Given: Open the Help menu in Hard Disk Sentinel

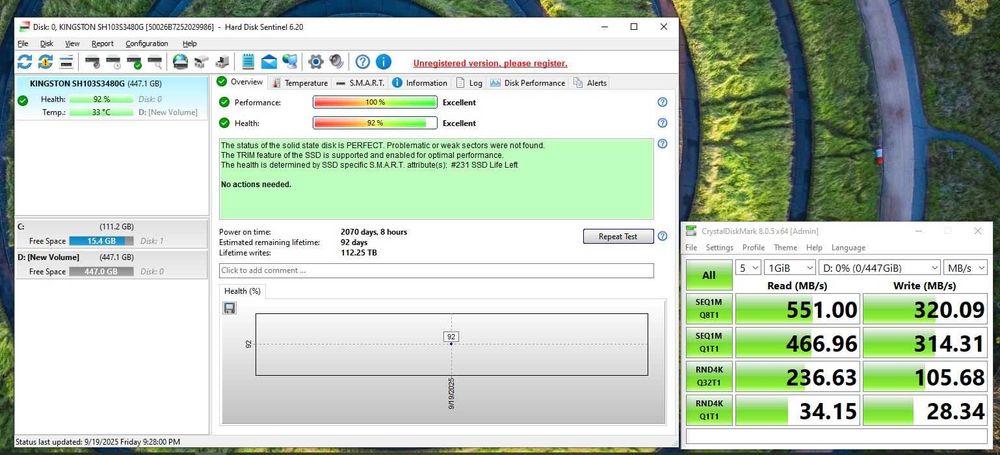Looking at the screenshot, I should click(x=189, y=43).
